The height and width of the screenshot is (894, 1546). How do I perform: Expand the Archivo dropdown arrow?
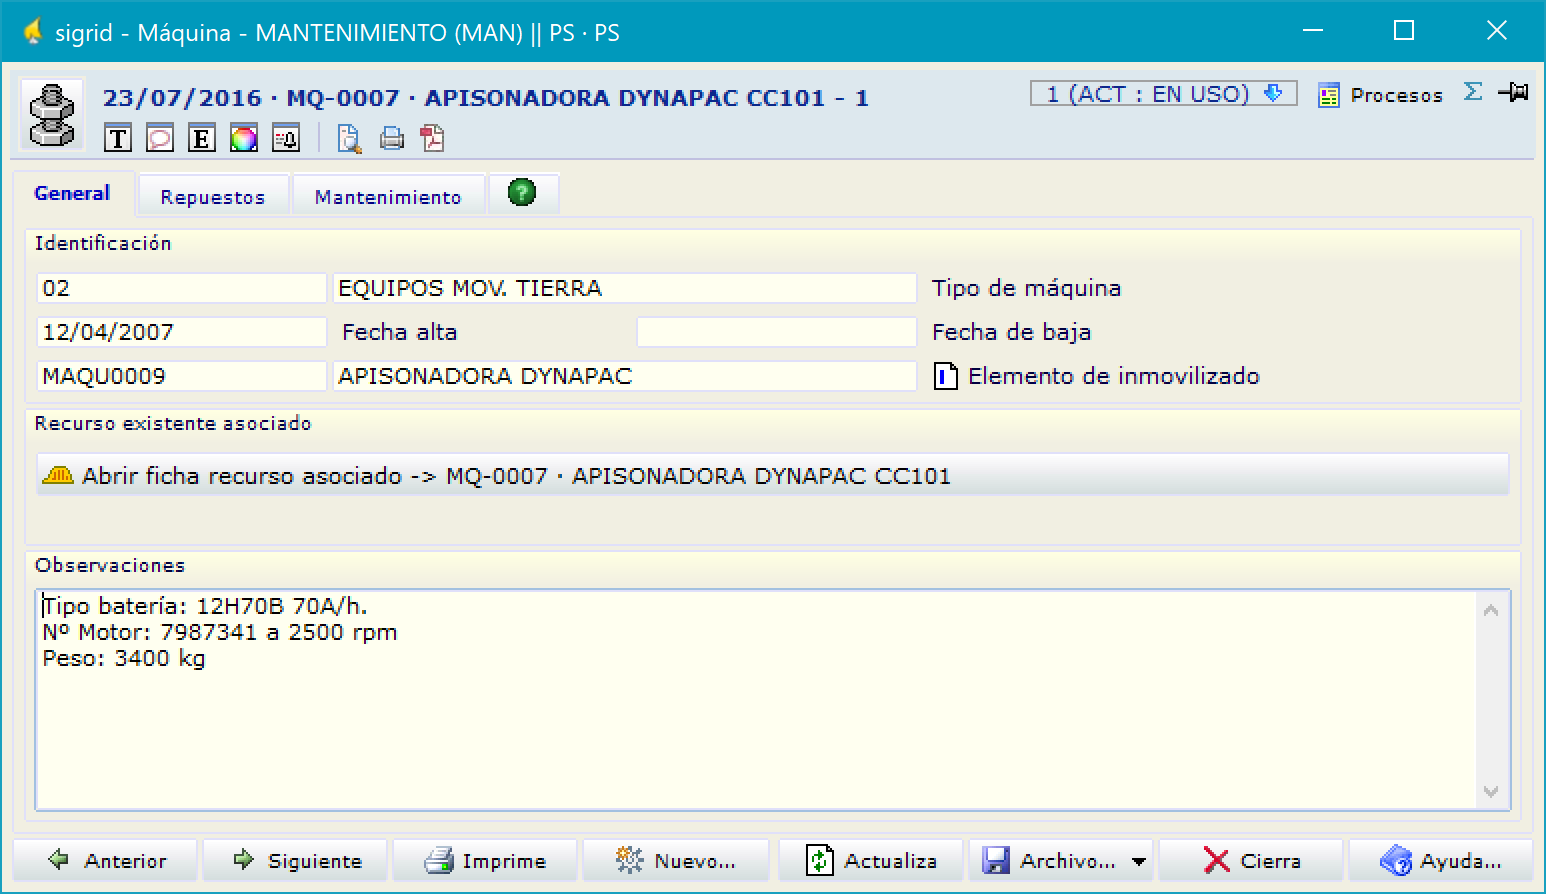1139,861
